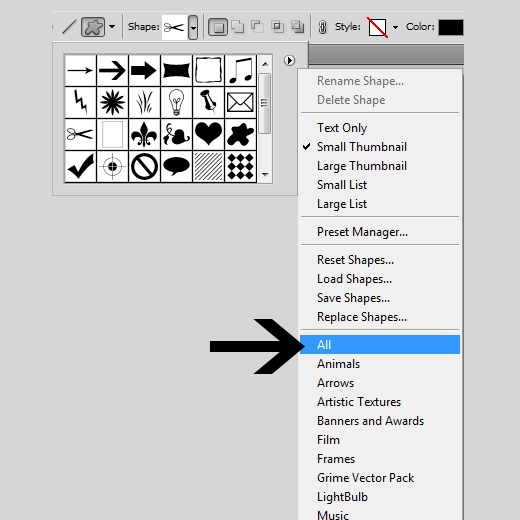Pick the starburst shape
520x520 pixels.
112,102
